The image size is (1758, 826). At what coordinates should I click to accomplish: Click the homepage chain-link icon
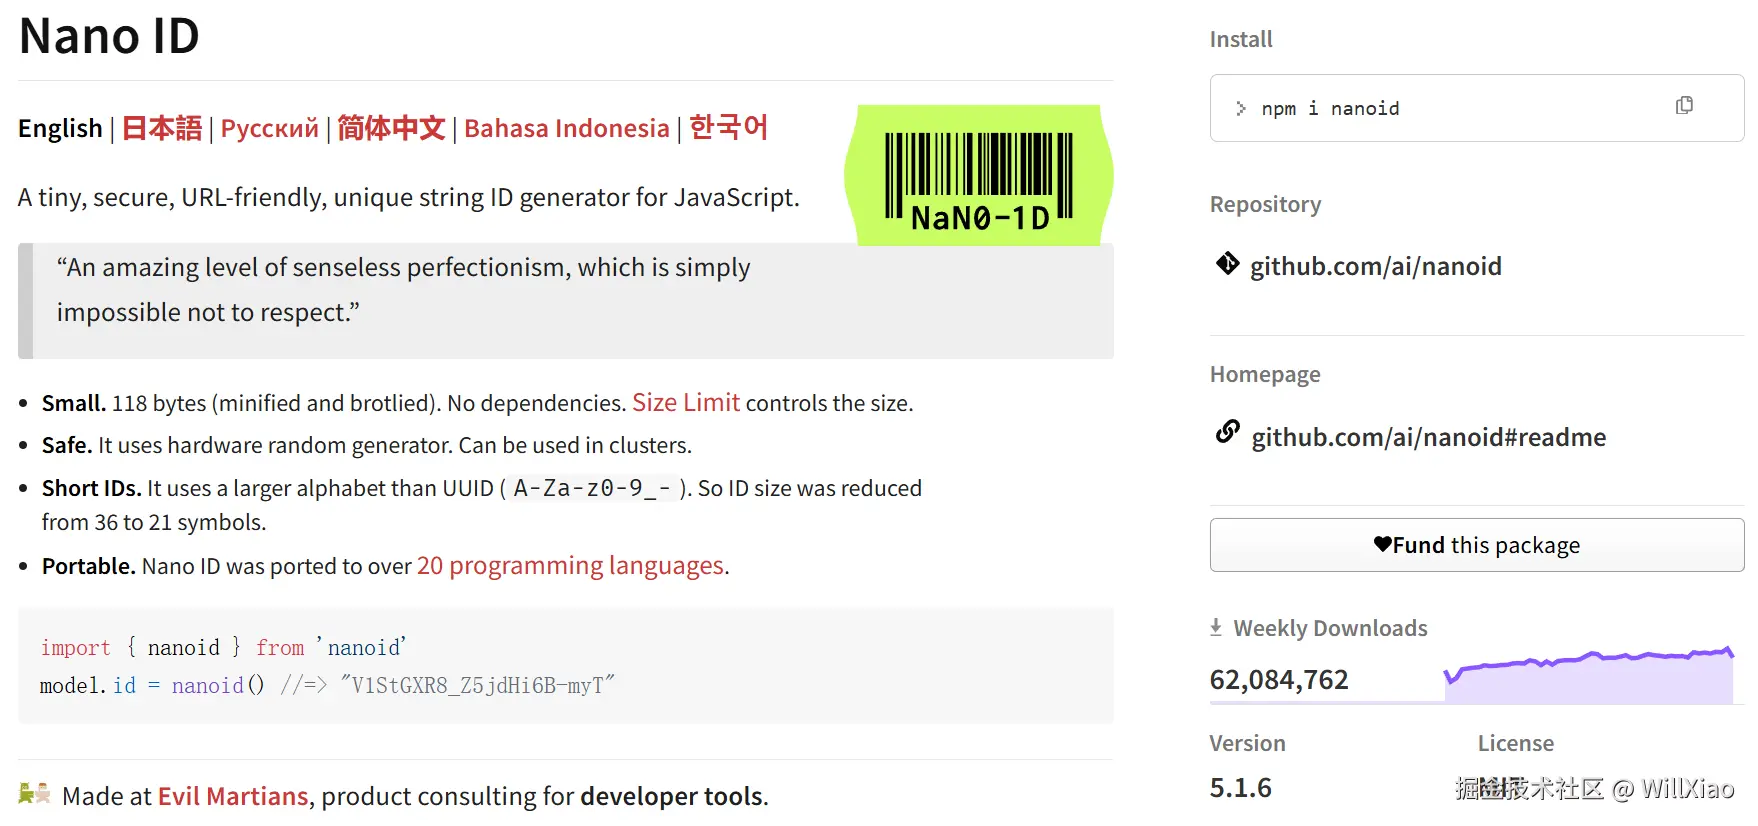[1227, 432]
